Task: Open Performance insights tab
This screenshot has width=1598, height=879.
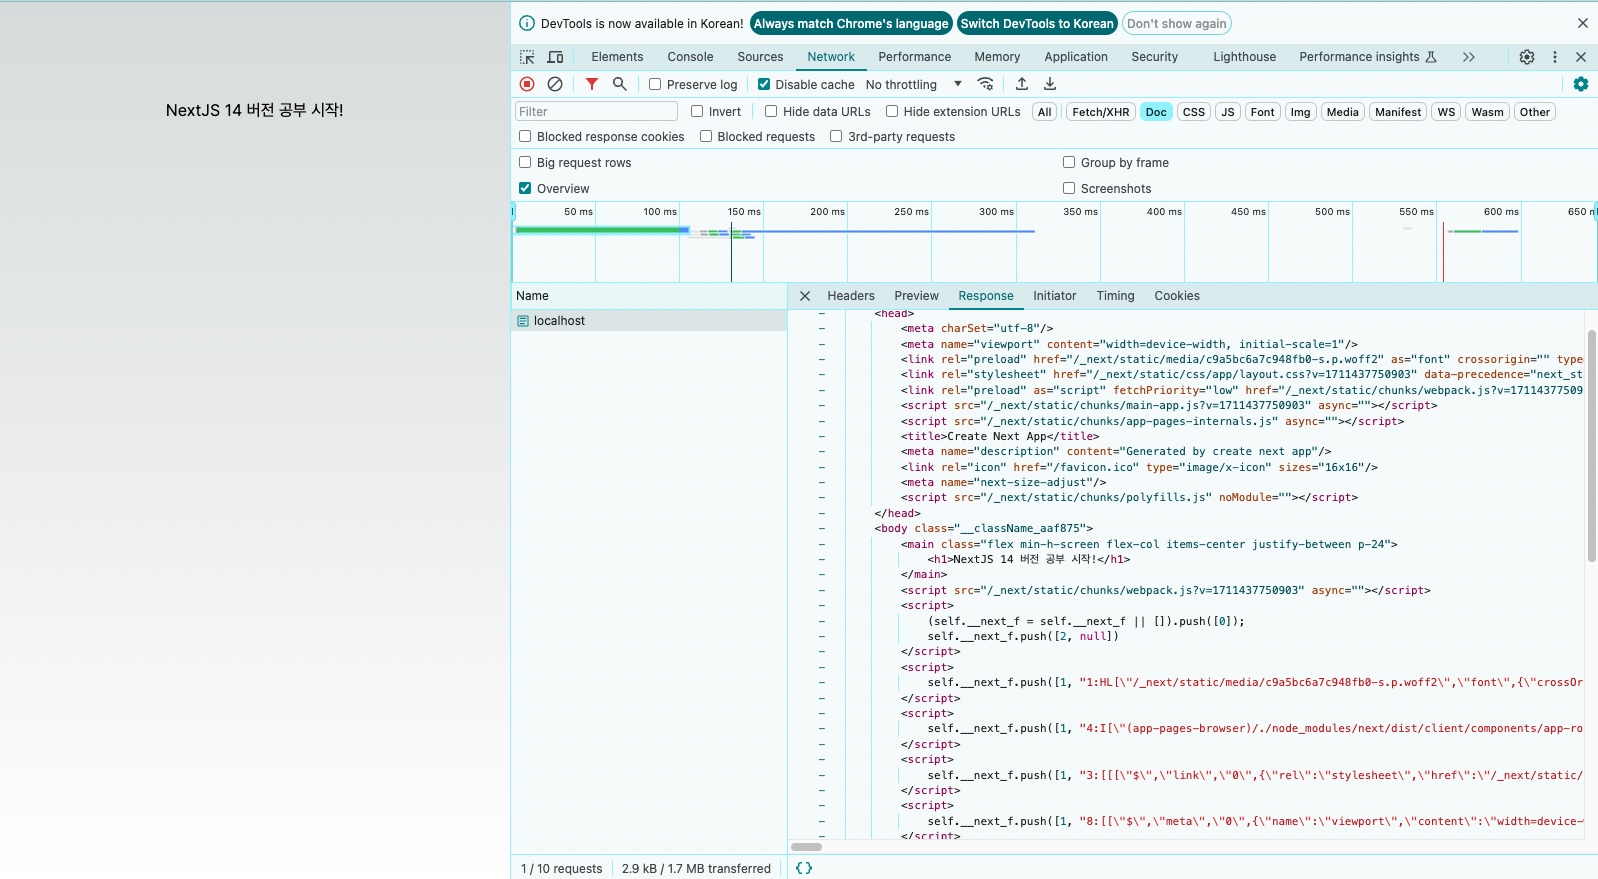Action: 1367,57
